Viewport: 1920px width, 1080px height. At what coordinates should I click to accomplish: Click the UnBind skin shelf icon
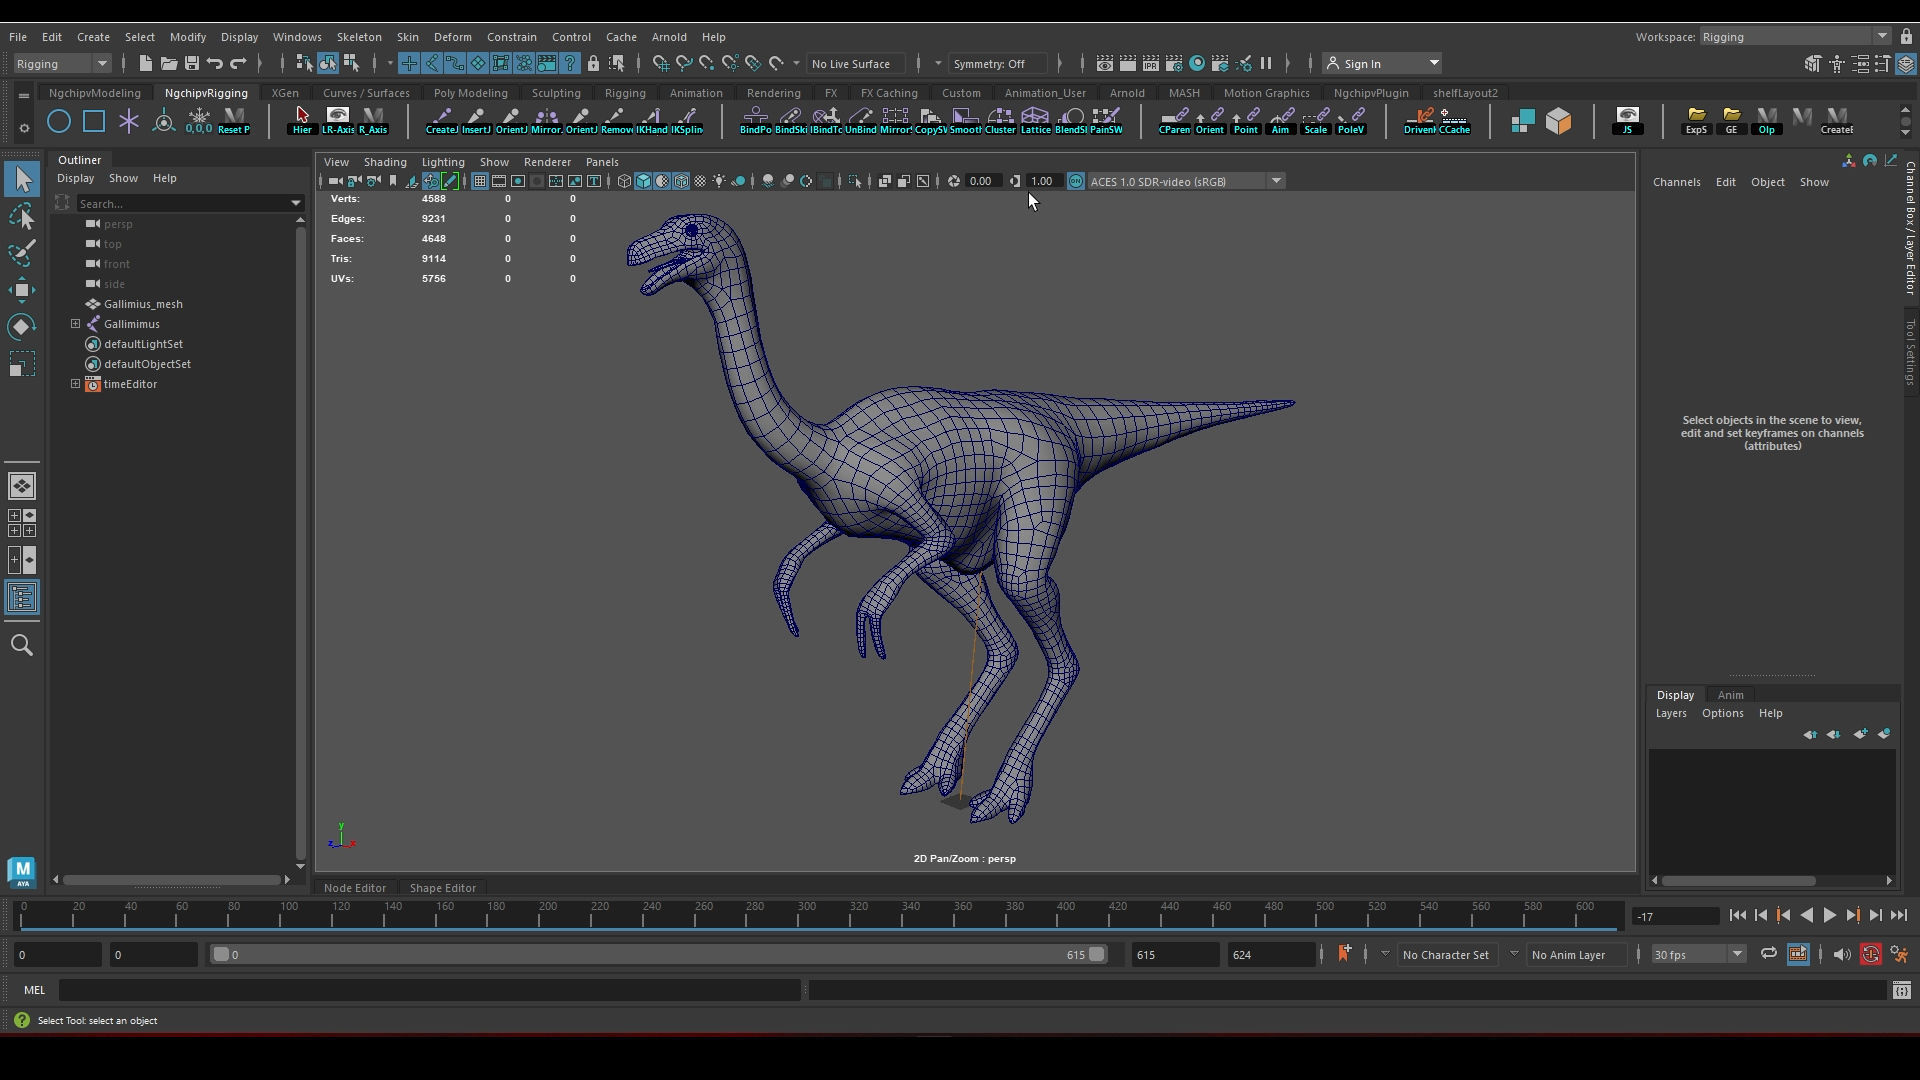(860, 121)
